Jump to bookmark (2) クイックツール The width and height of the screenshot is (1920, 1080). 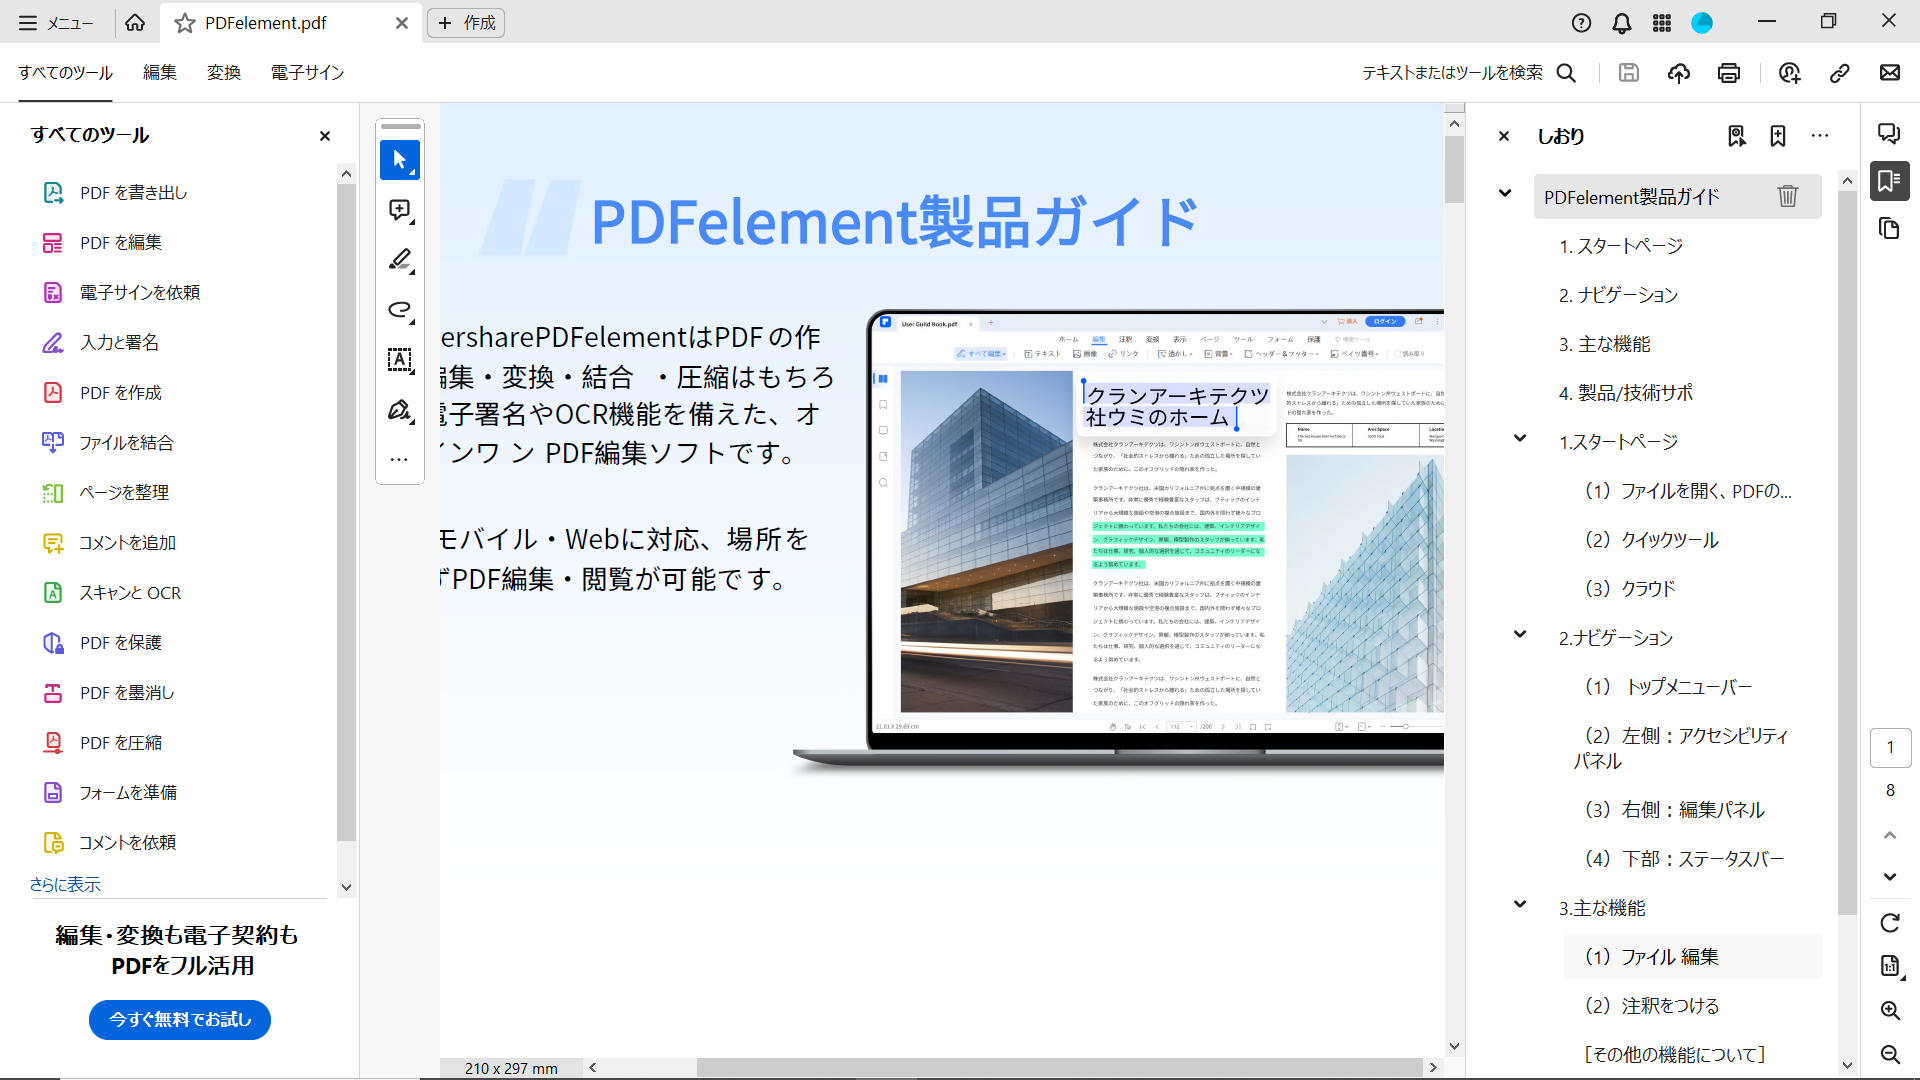point(1652,540)
